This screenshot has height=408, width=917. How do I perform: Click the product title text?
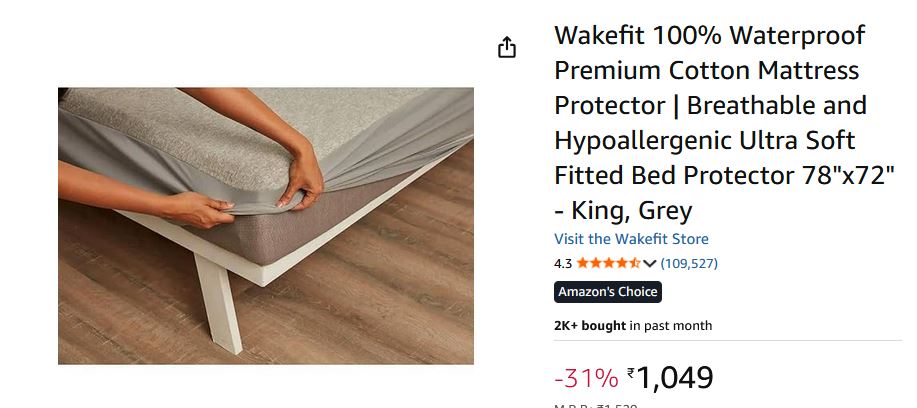(724, 123)
